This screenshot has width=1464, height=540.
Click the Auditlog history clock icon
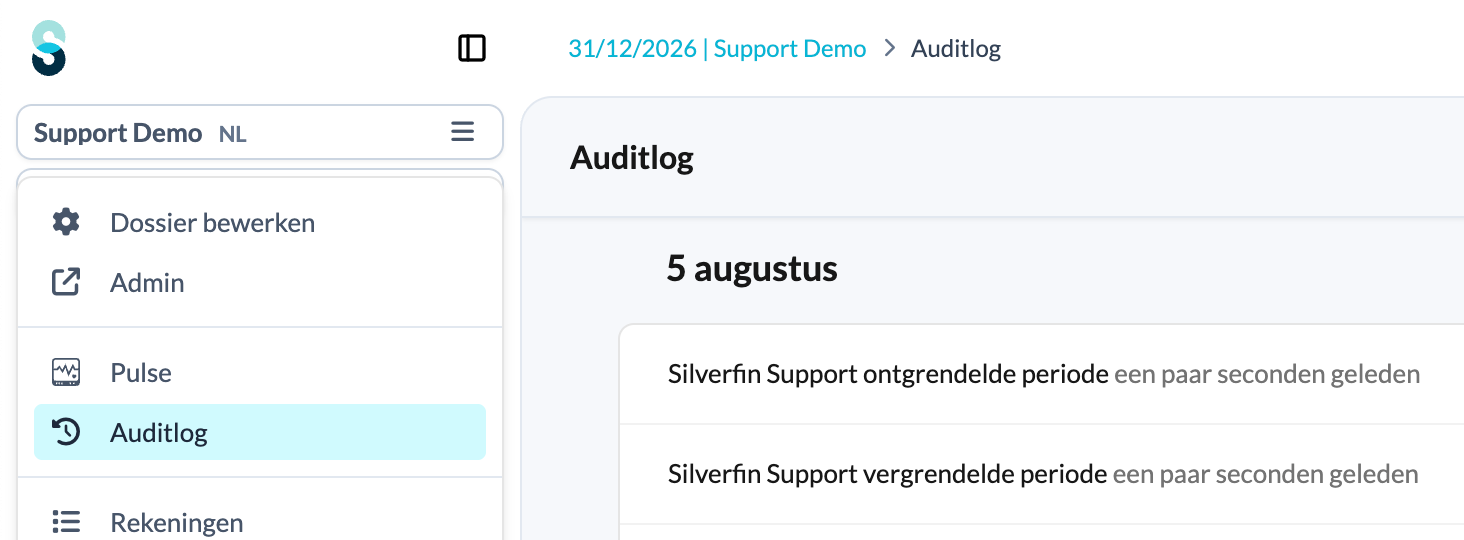coord(66,433)
